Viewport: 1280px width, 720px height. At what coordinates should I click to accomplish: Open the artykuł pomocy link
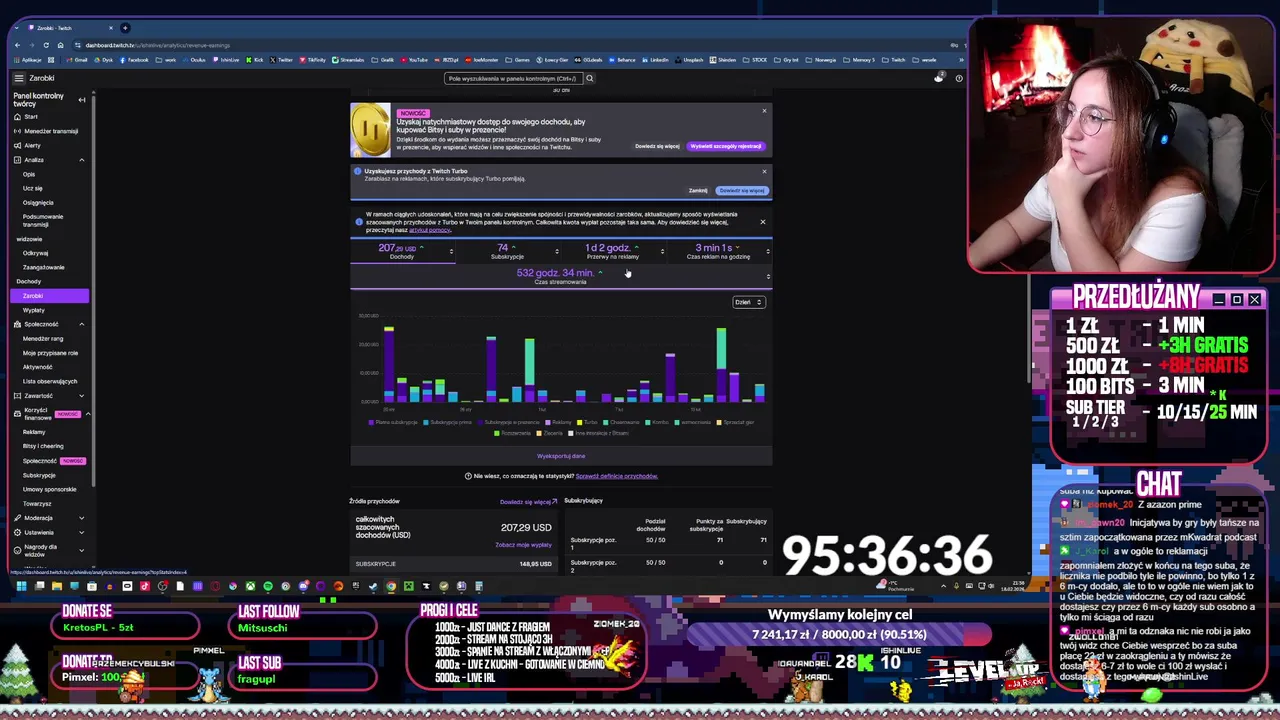[x=430, y=230]
